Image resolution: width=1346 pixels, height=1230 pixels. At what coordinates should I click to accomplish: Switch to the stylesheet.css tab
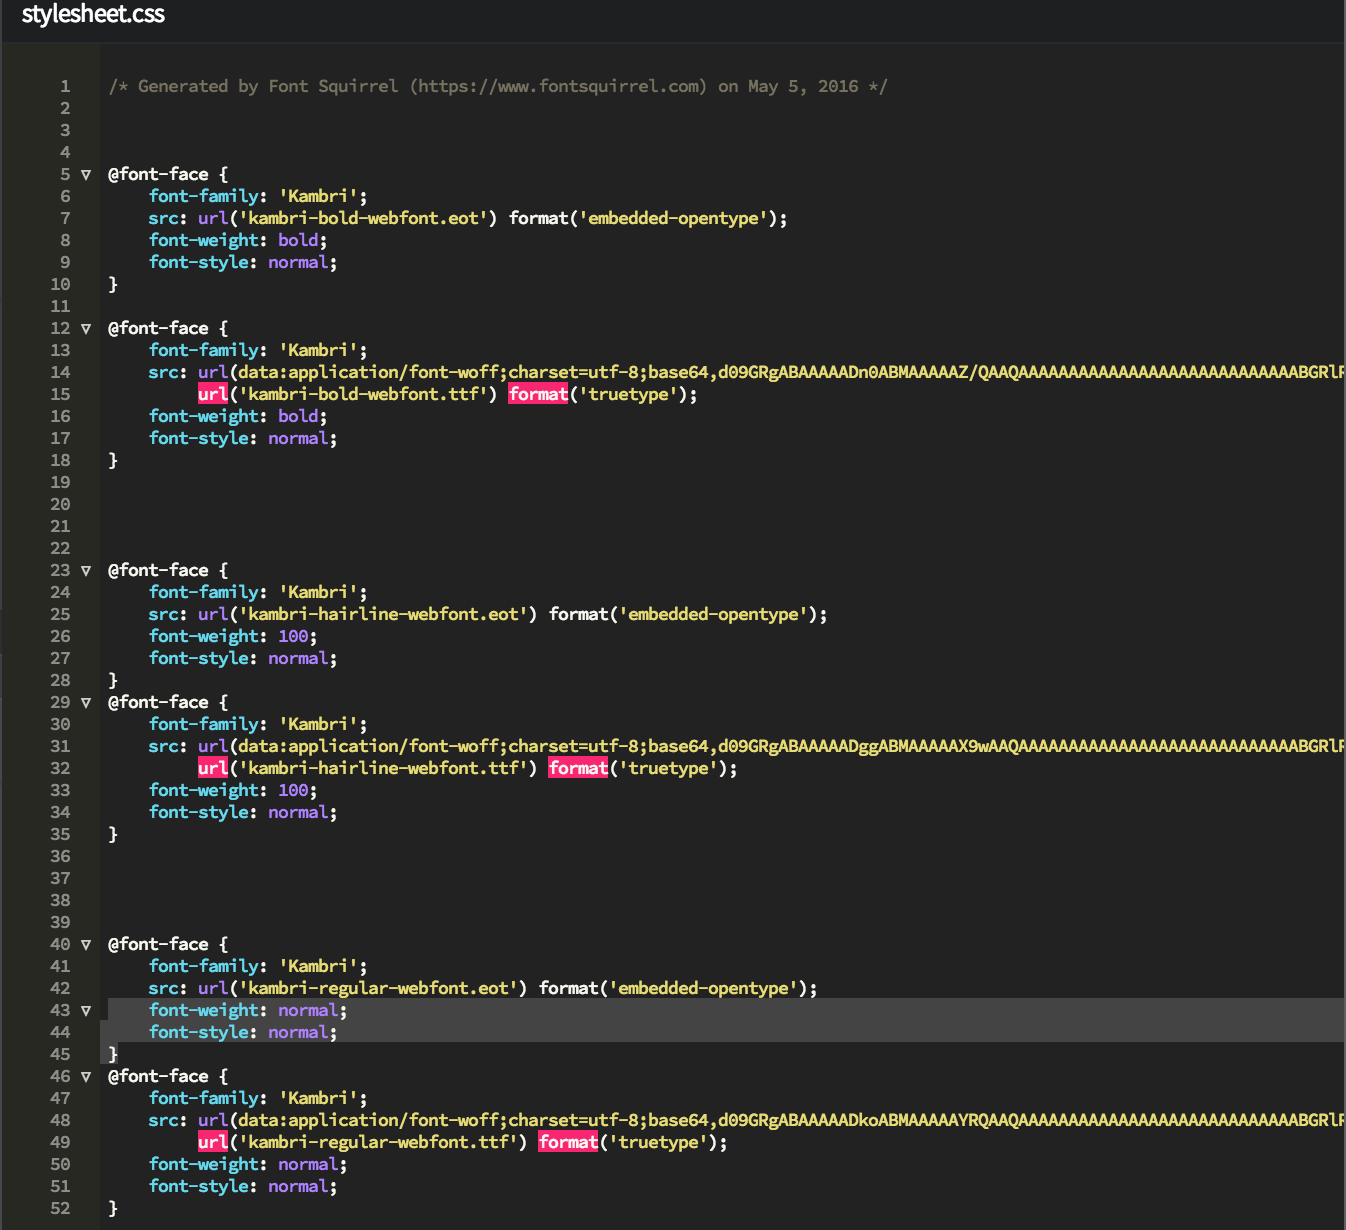pos(95,15)
